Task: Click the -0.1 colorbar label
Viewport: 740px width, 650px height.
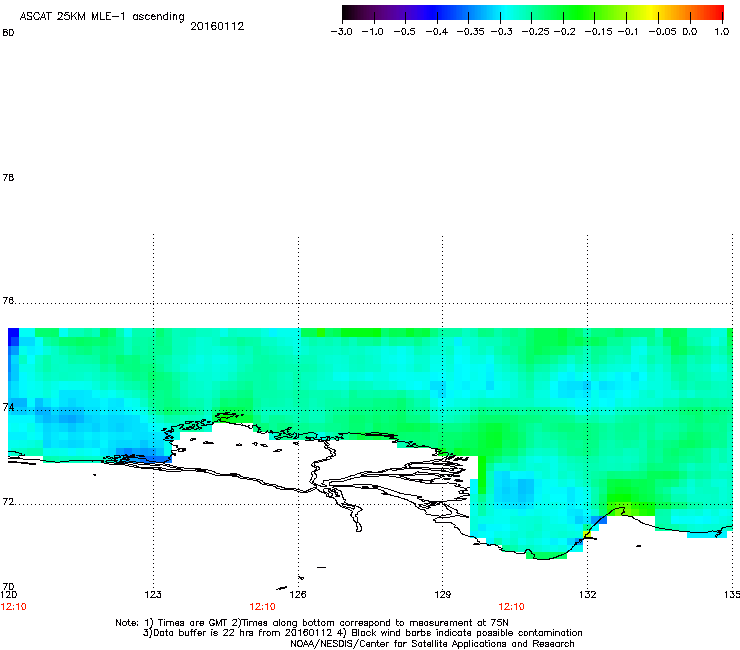Action: 628,32
